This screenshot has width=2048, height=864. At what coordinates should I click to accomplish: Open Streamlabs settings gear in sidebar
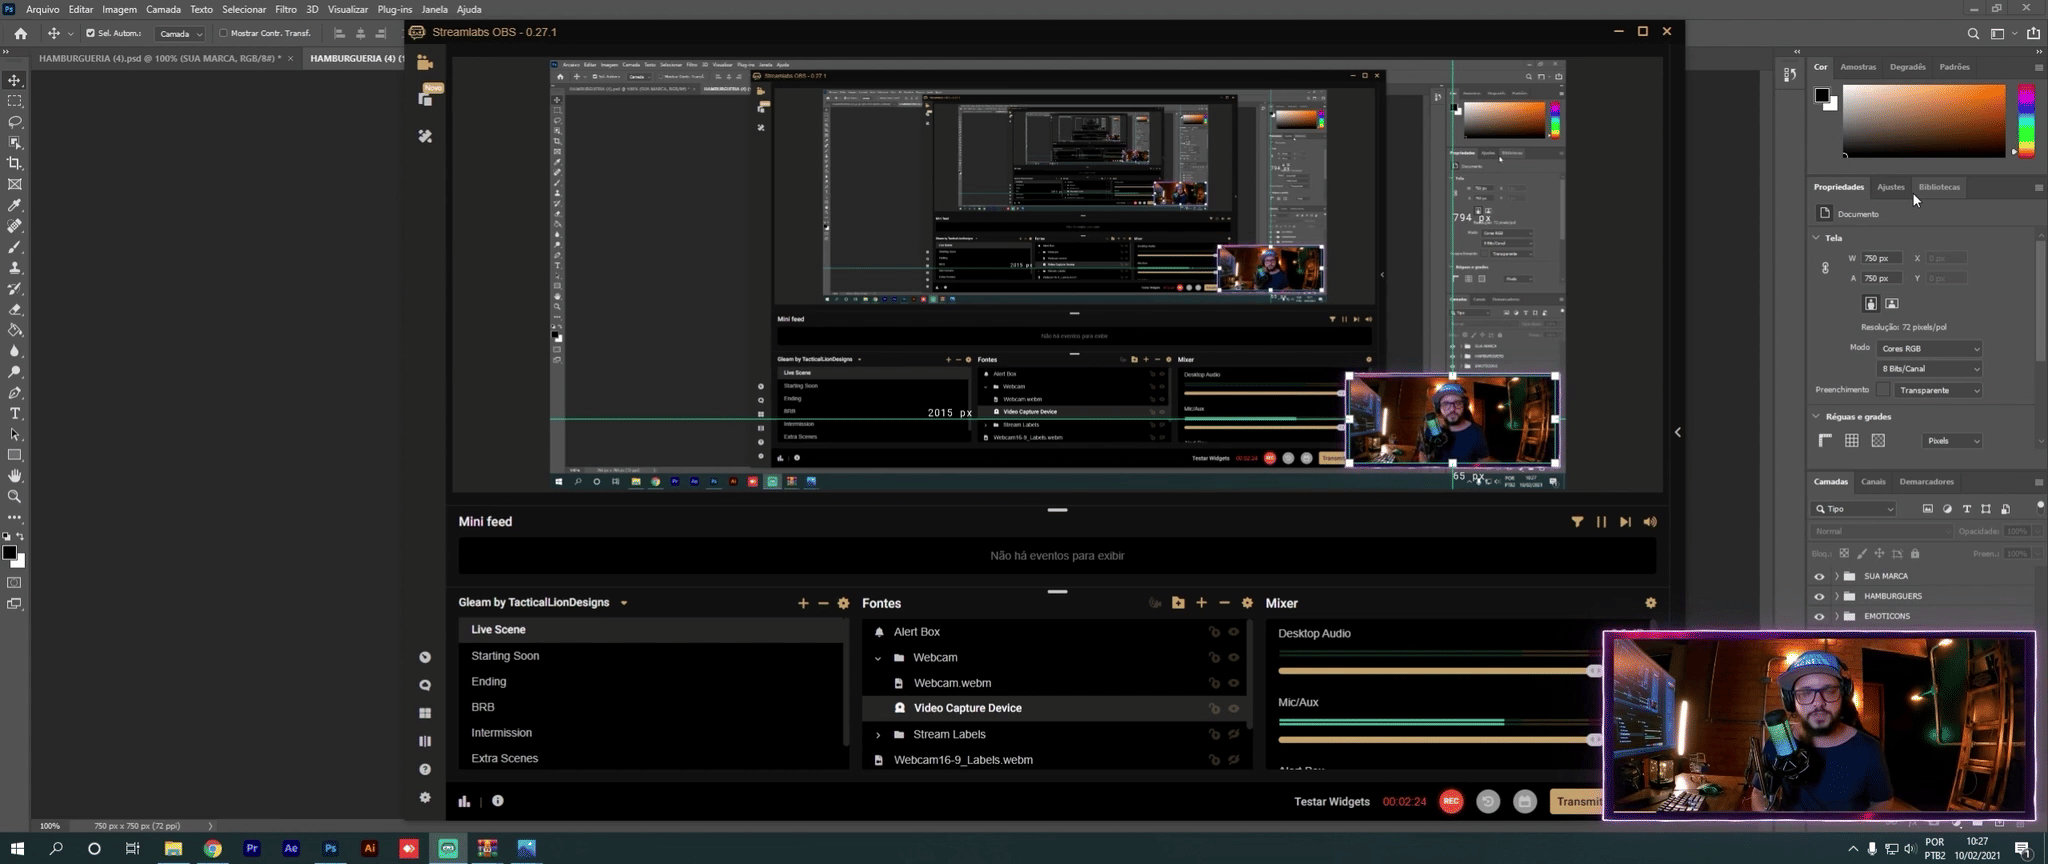click(425, 797)
